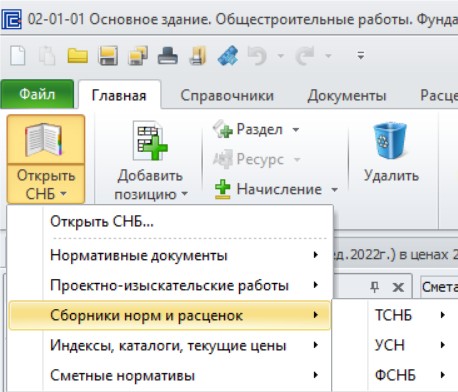Click the open book Открыть СНБ icon

pos(44,140)
